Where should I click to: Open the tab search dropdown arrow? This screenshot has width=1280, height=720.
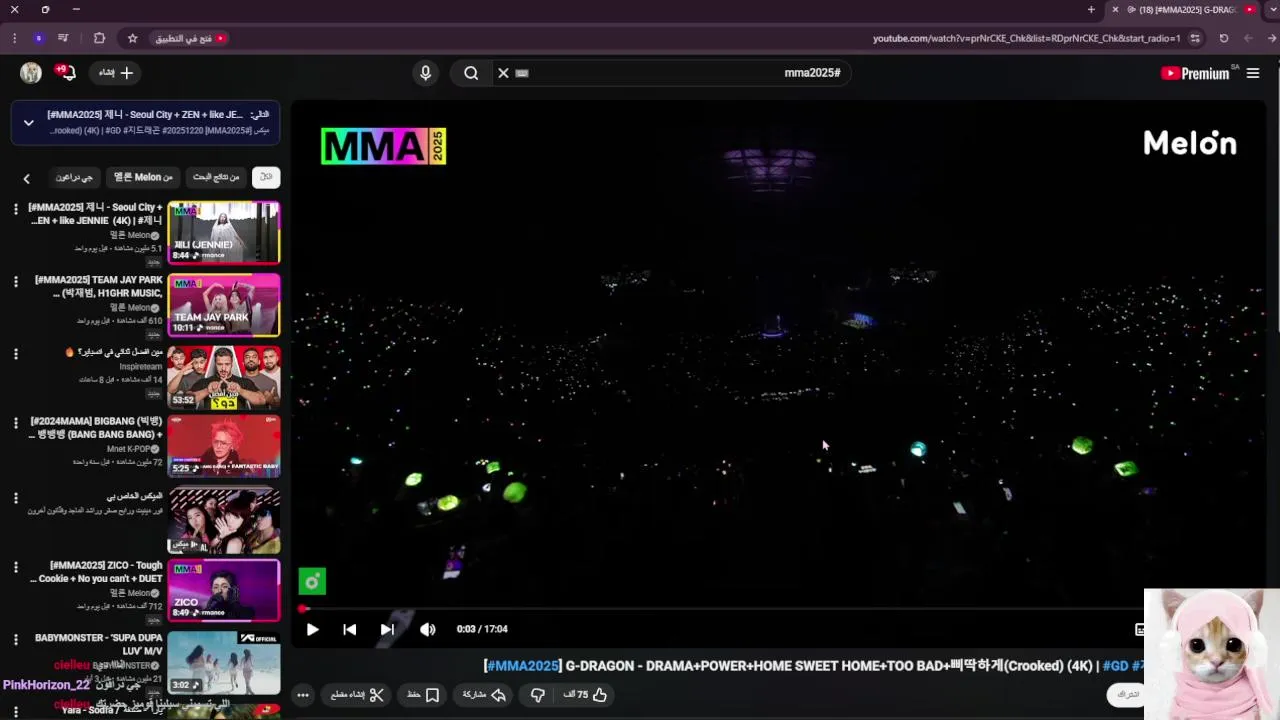(x=1272, y=10)
